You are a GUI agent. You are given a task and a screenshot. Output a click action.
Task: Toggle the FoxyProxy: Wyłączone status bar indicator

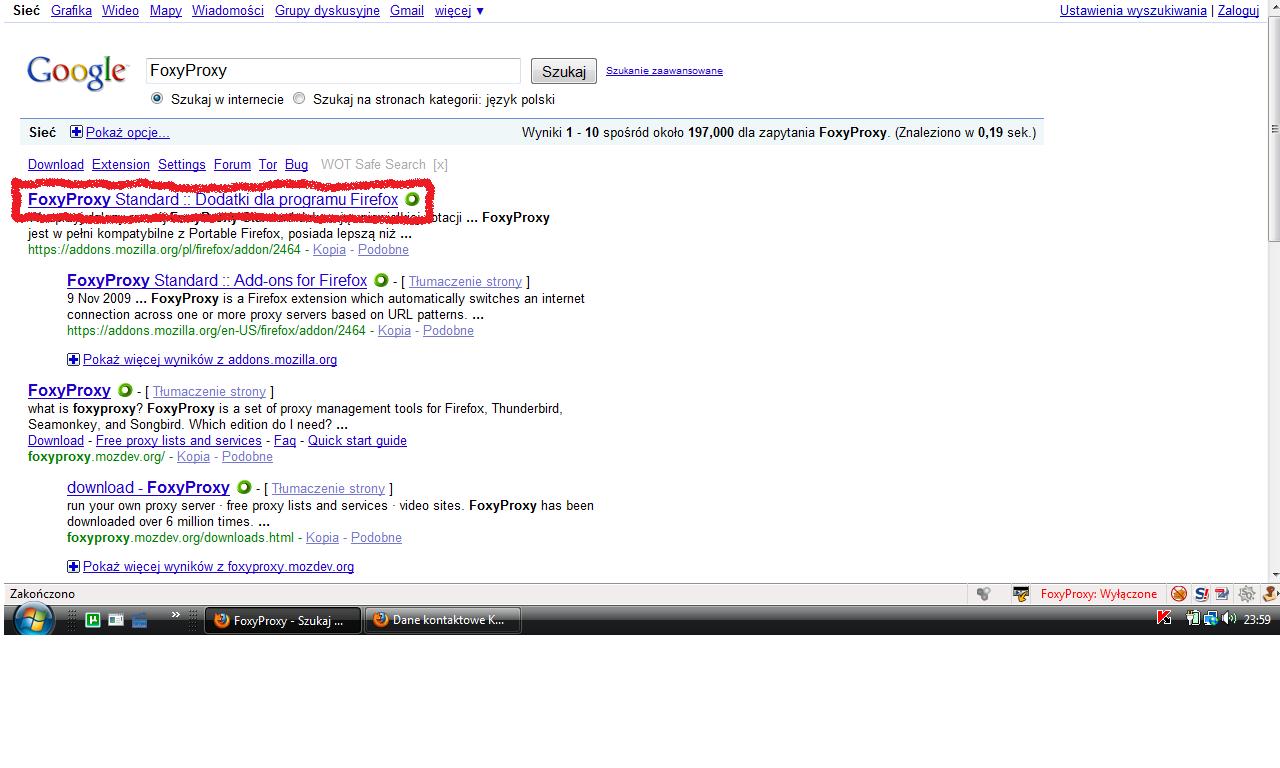1098,594
